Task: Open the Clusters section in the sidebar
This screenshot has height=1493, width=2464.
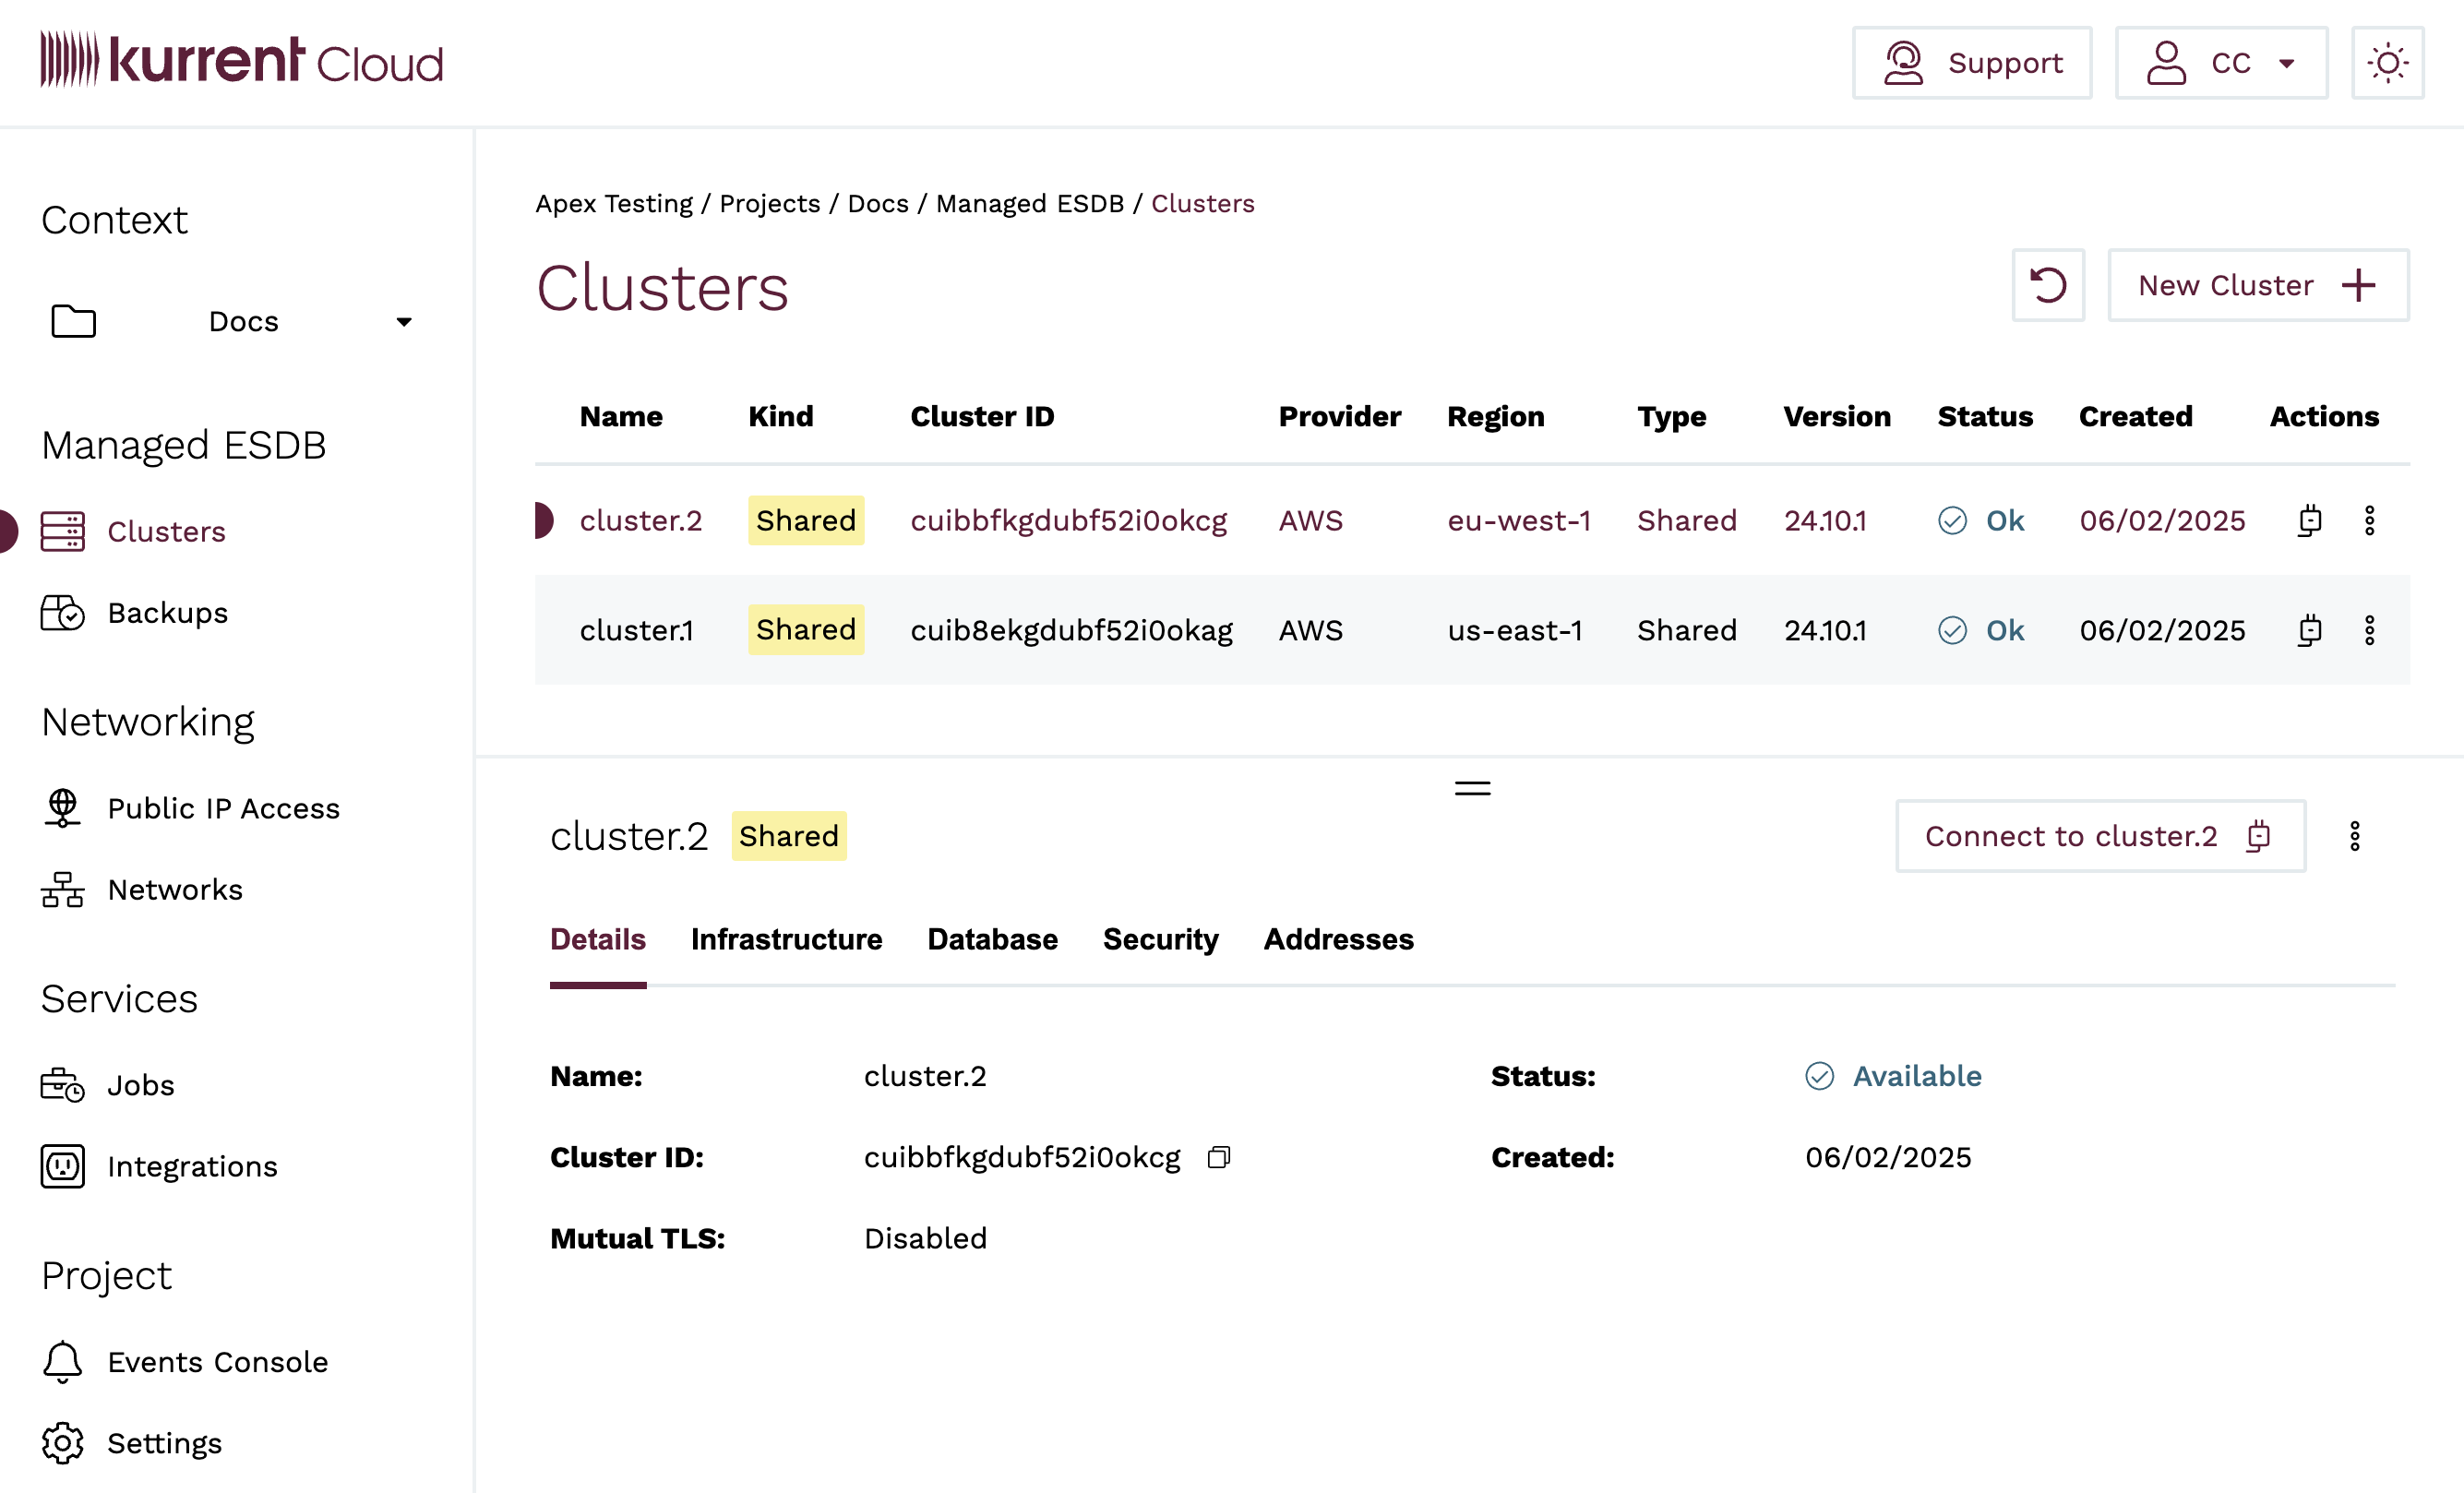Action: coord(166,531)
